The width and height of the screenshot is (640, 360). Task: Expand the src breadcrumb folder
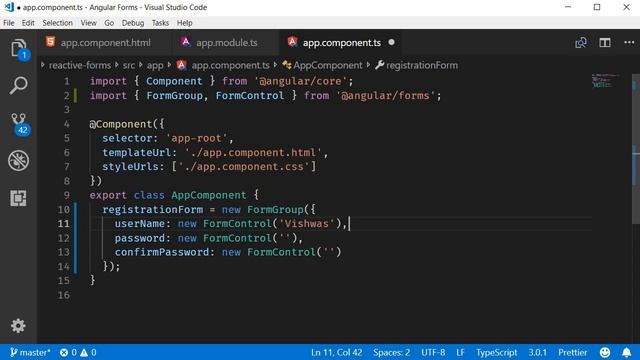pos(129,65)
